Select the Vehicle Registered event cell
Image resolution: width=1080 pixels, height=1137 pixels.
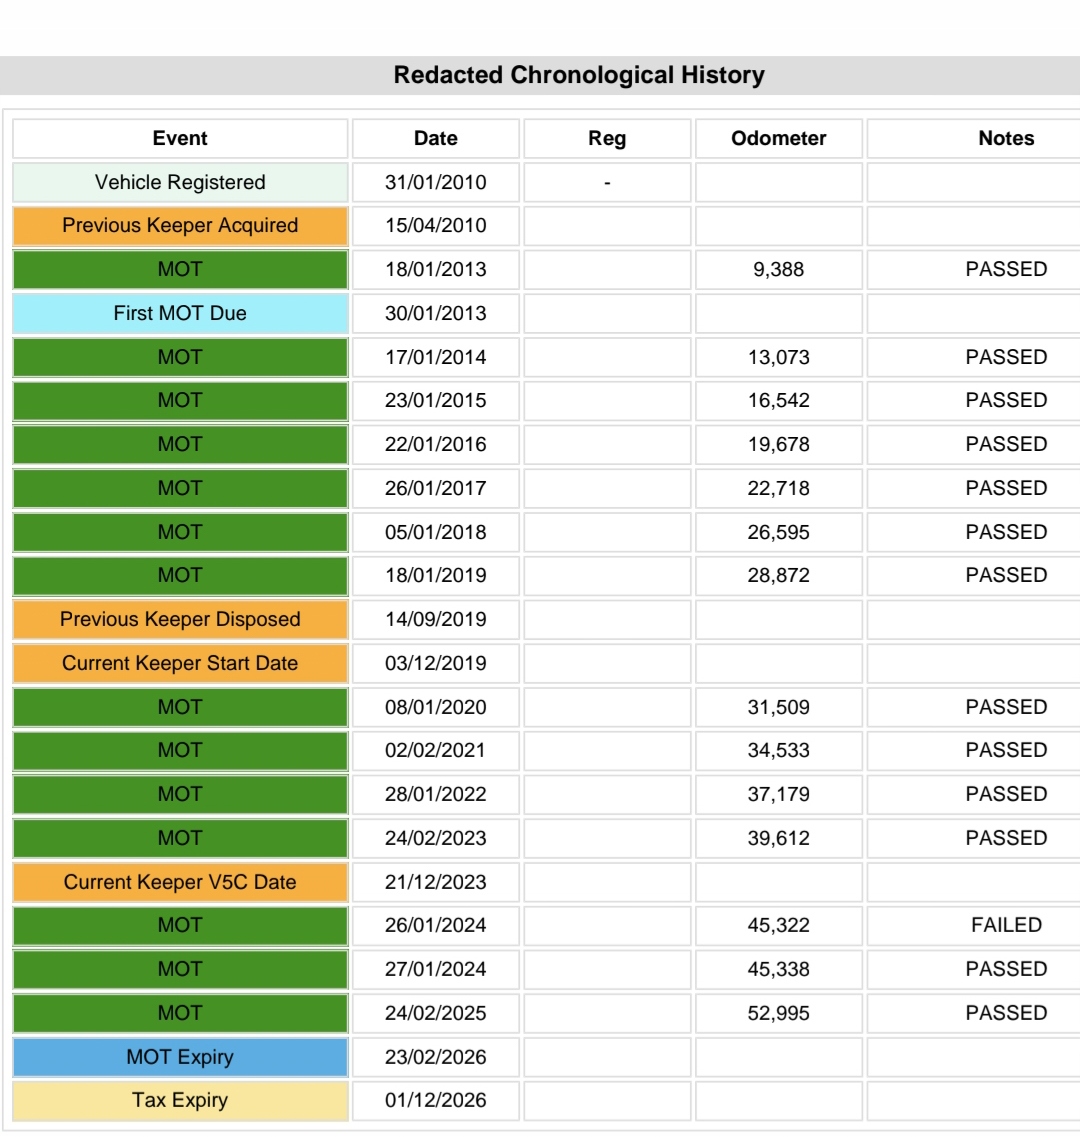pos(180,182)
